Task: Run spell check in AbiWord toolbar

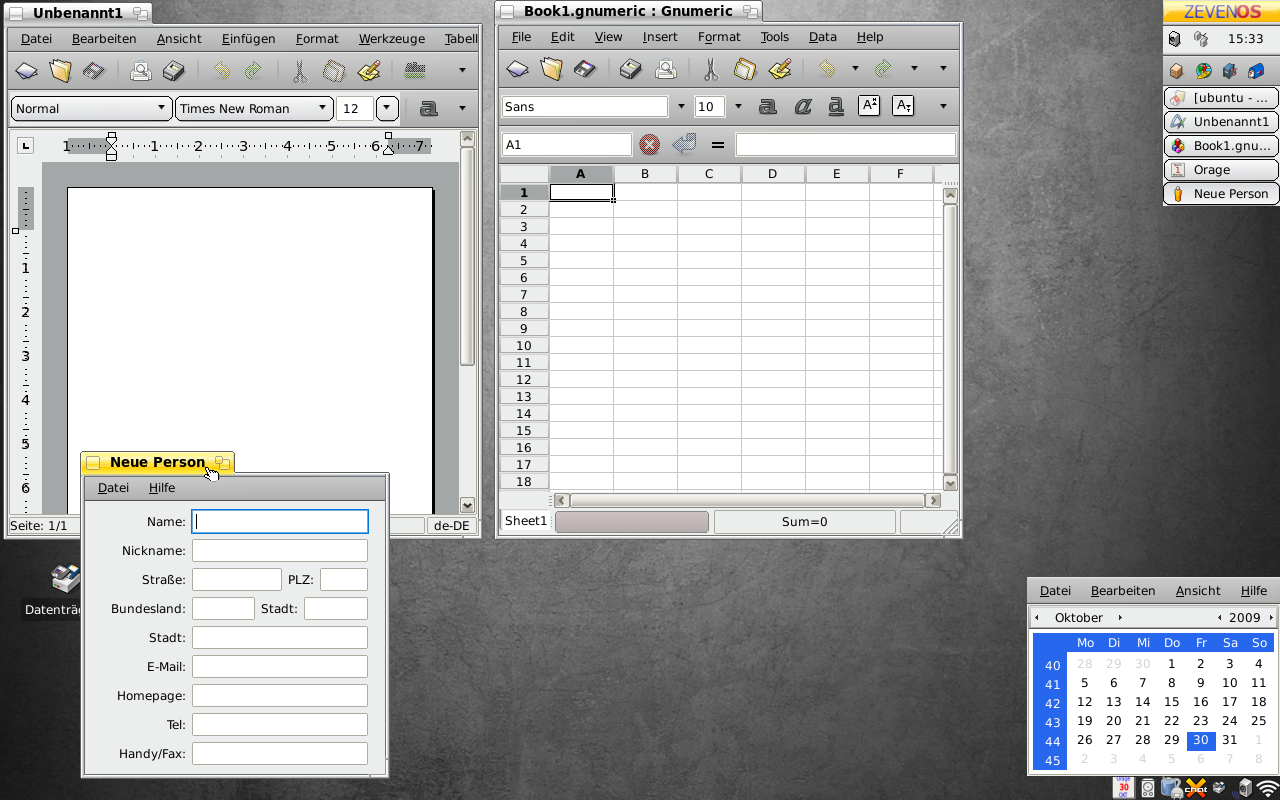Action: pos(415,71)
